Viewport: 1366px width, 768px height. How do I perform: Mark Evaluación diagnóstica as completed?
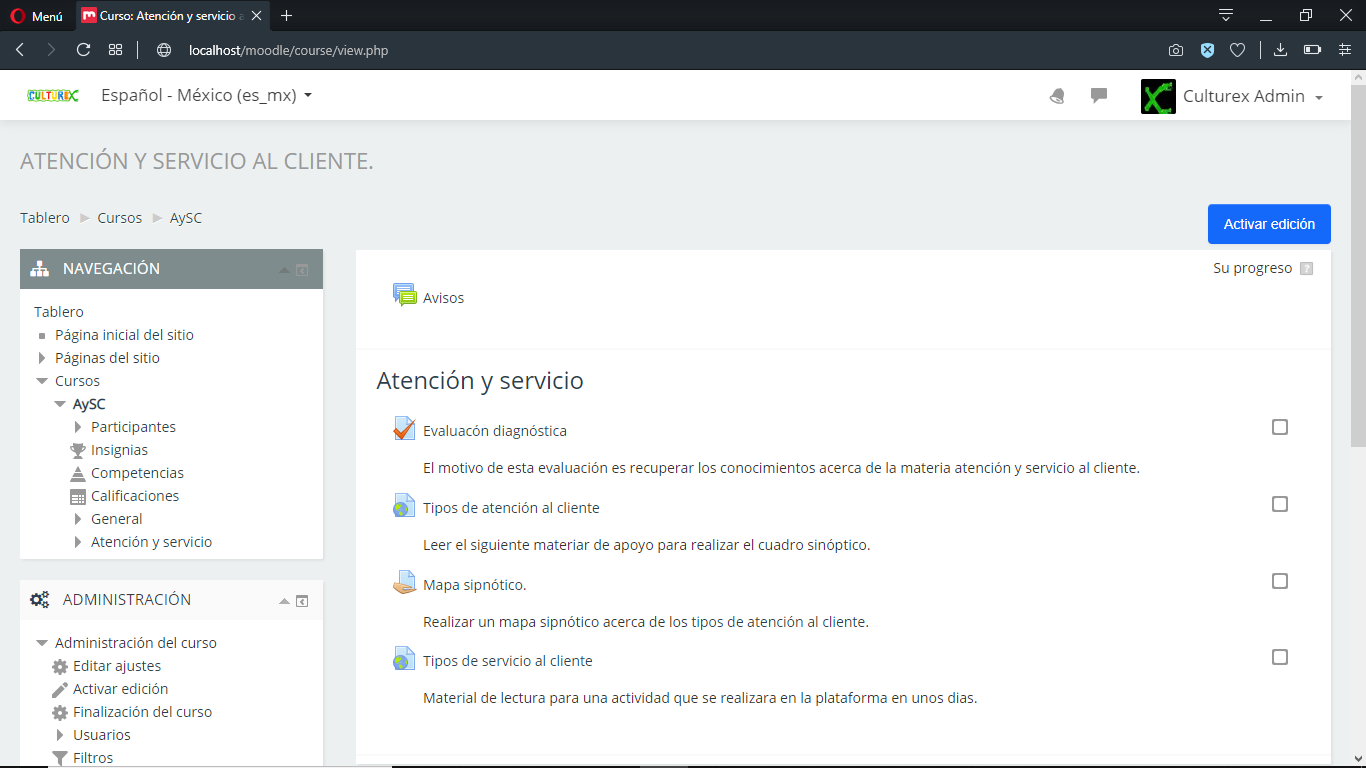1280,428
